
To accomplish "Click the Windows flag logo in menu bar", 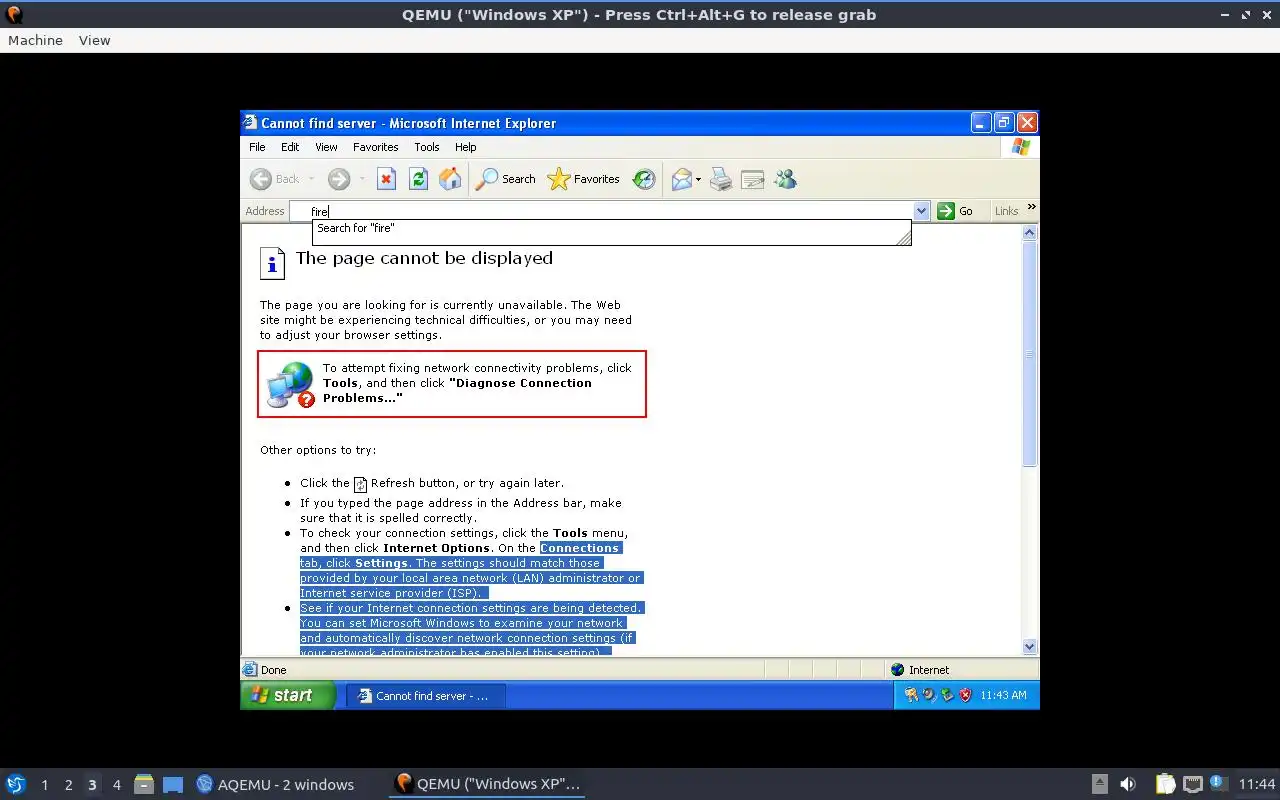I will pyautogui.click(x=1020, y=147).
